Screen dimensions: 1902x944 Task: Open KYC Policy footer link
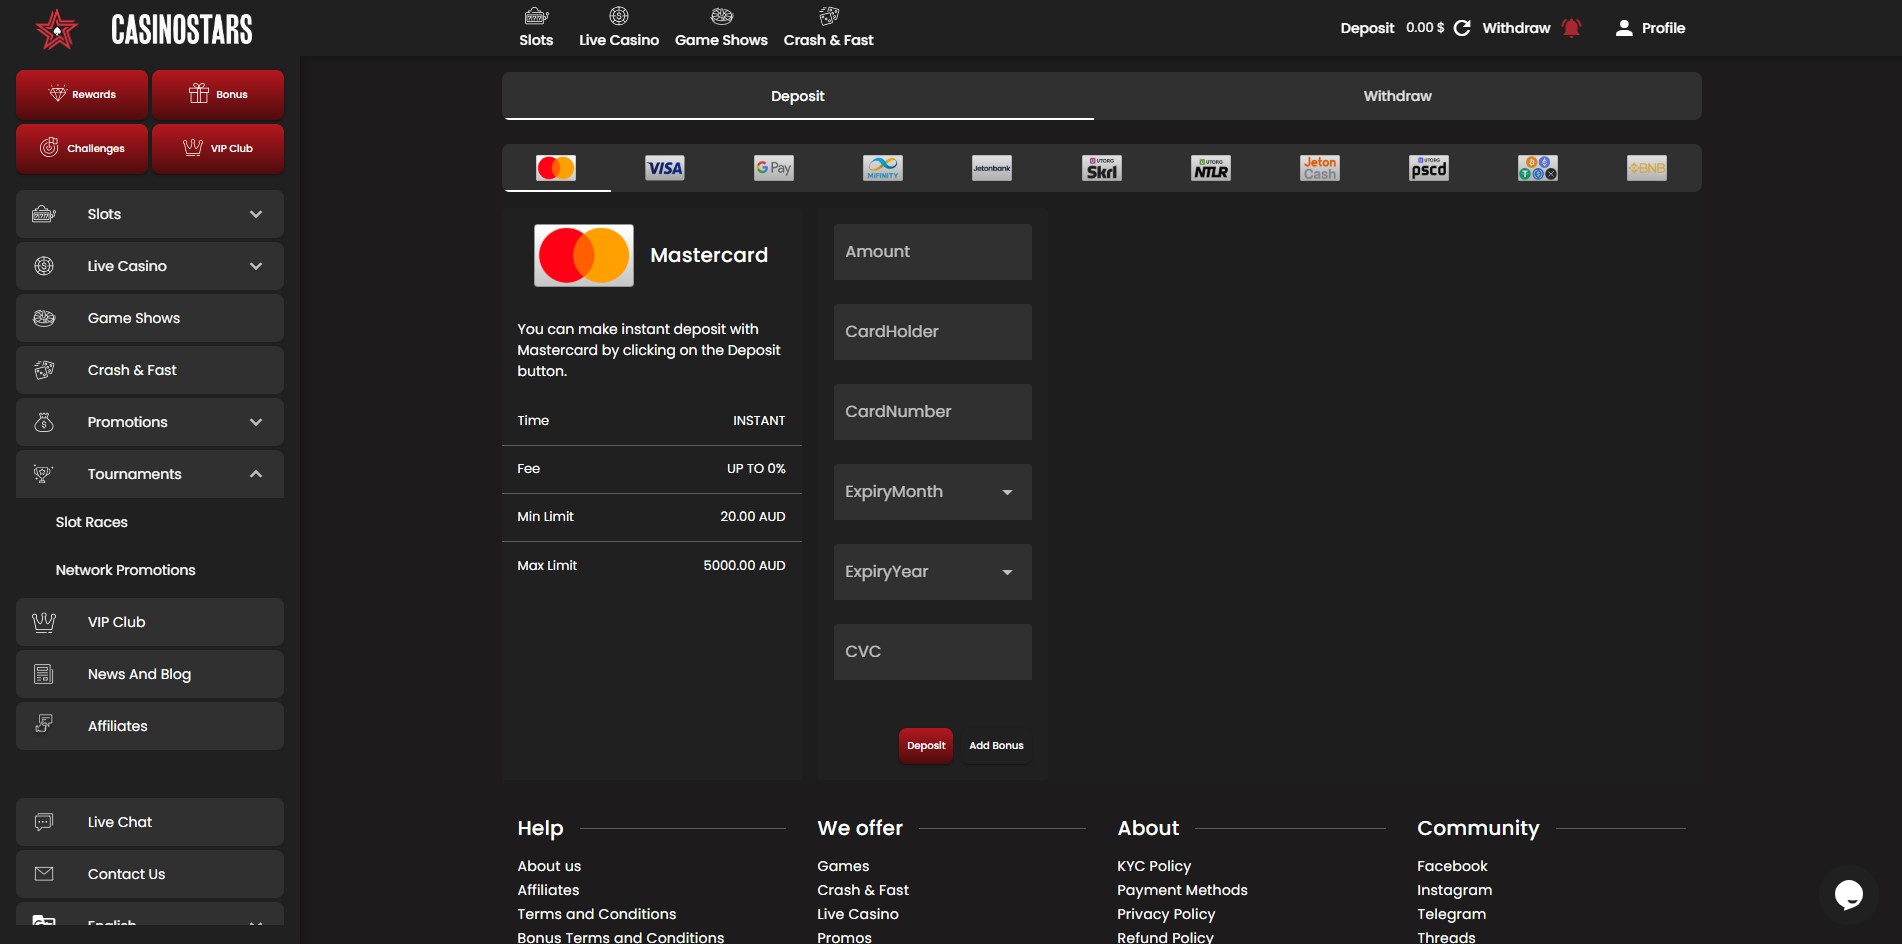[x=1154, y=866]
